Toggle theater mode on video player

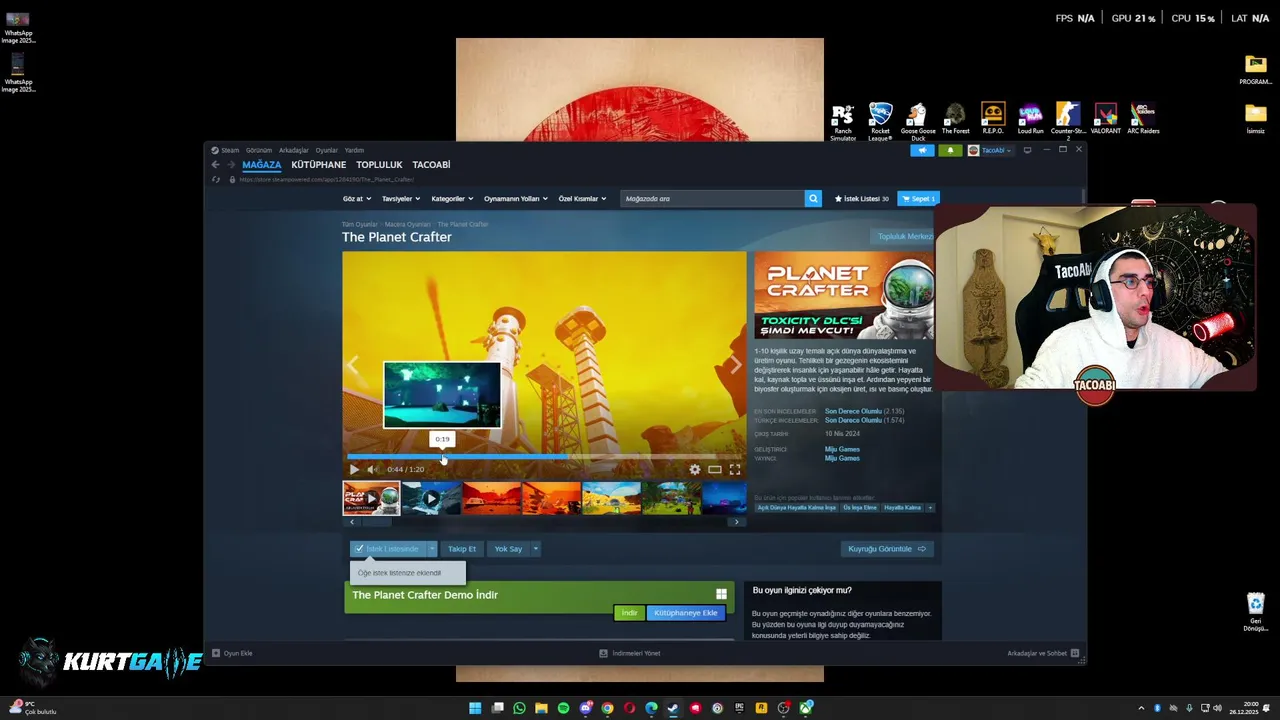click(715, 469)
